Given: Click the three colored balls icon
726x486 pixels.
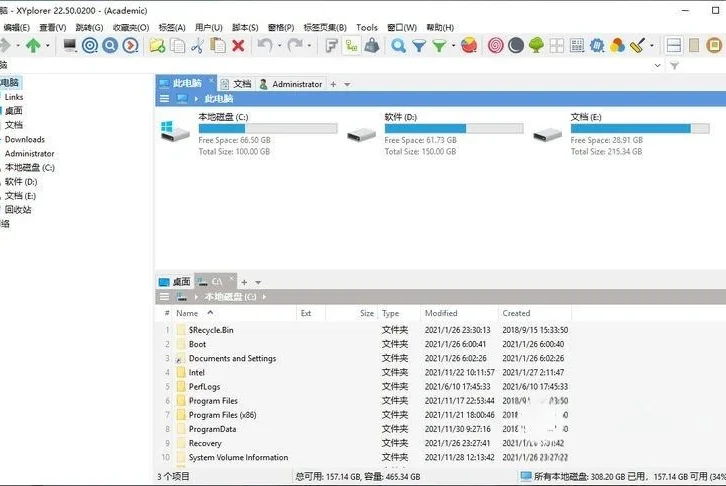Looking at the screenshot, I should click(617, 45).
